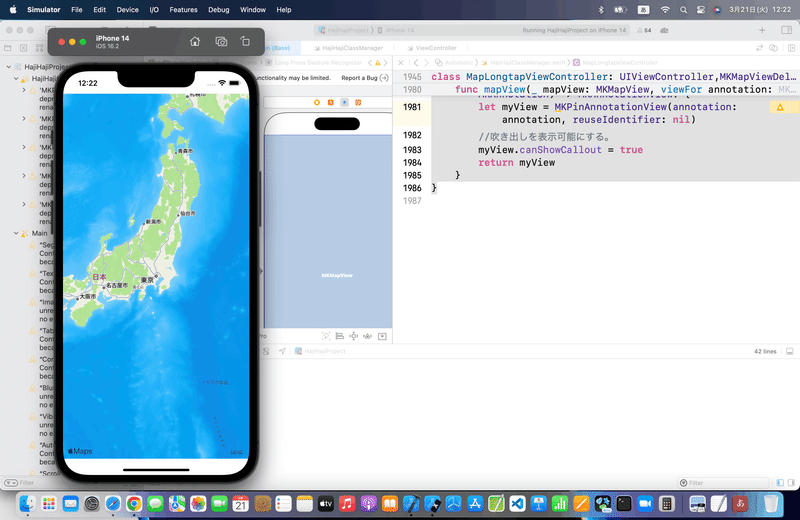
Task: Click the variables view Filter field
Action: (x=723, y=483)
